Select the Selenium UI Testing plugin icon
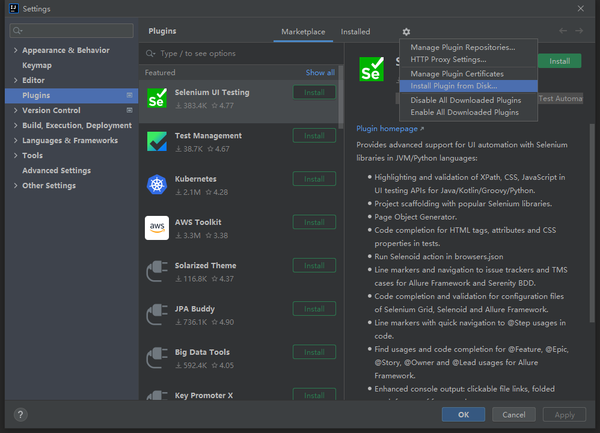The image size is (600, 433). (x=156, y=97)
